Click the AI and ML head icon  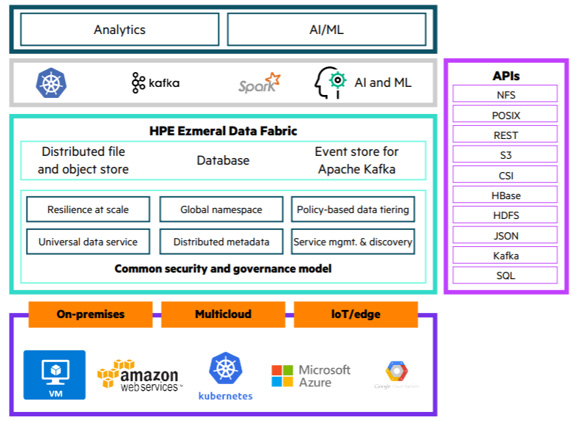(330, 83)
